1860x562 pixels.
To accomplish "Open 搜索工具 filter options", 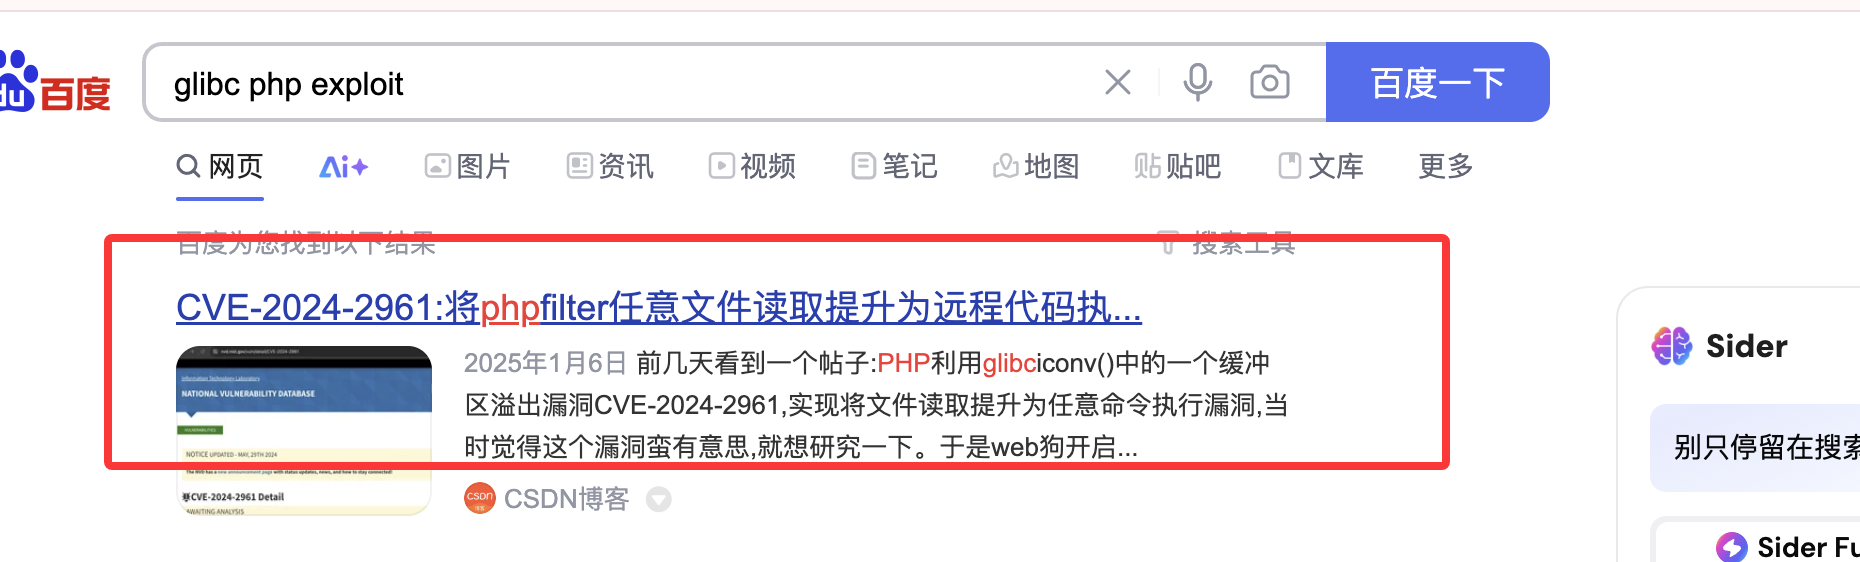I will pyautogui.click(x=1229, y=243).
